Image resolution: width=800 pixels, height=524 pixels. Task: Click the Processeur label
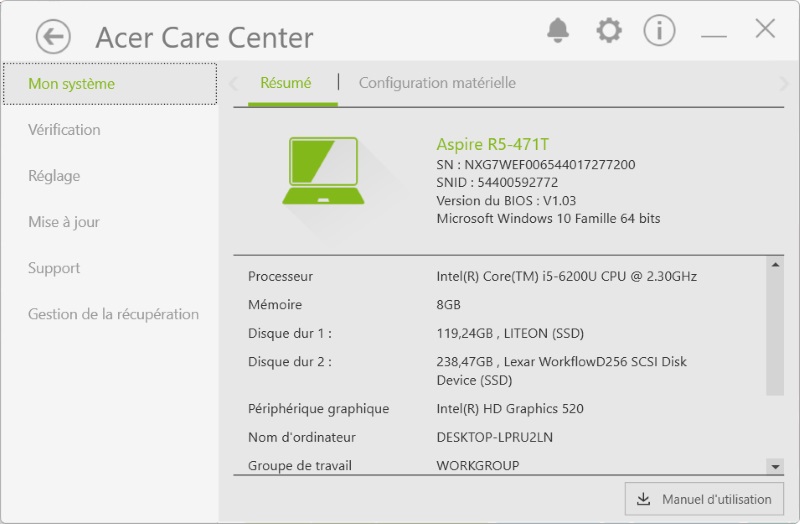(280, 277)
